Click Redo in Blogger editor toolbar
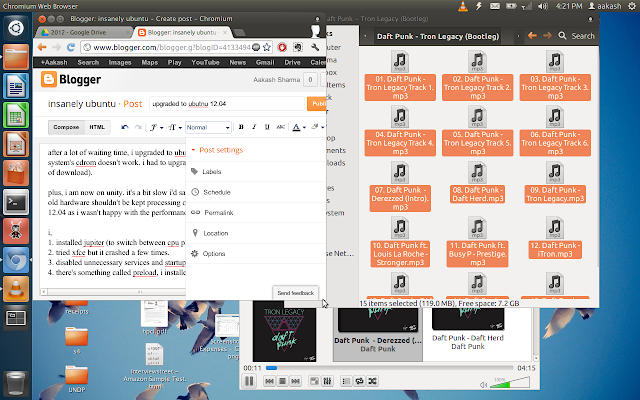640x400 pixels. (138, 127)
